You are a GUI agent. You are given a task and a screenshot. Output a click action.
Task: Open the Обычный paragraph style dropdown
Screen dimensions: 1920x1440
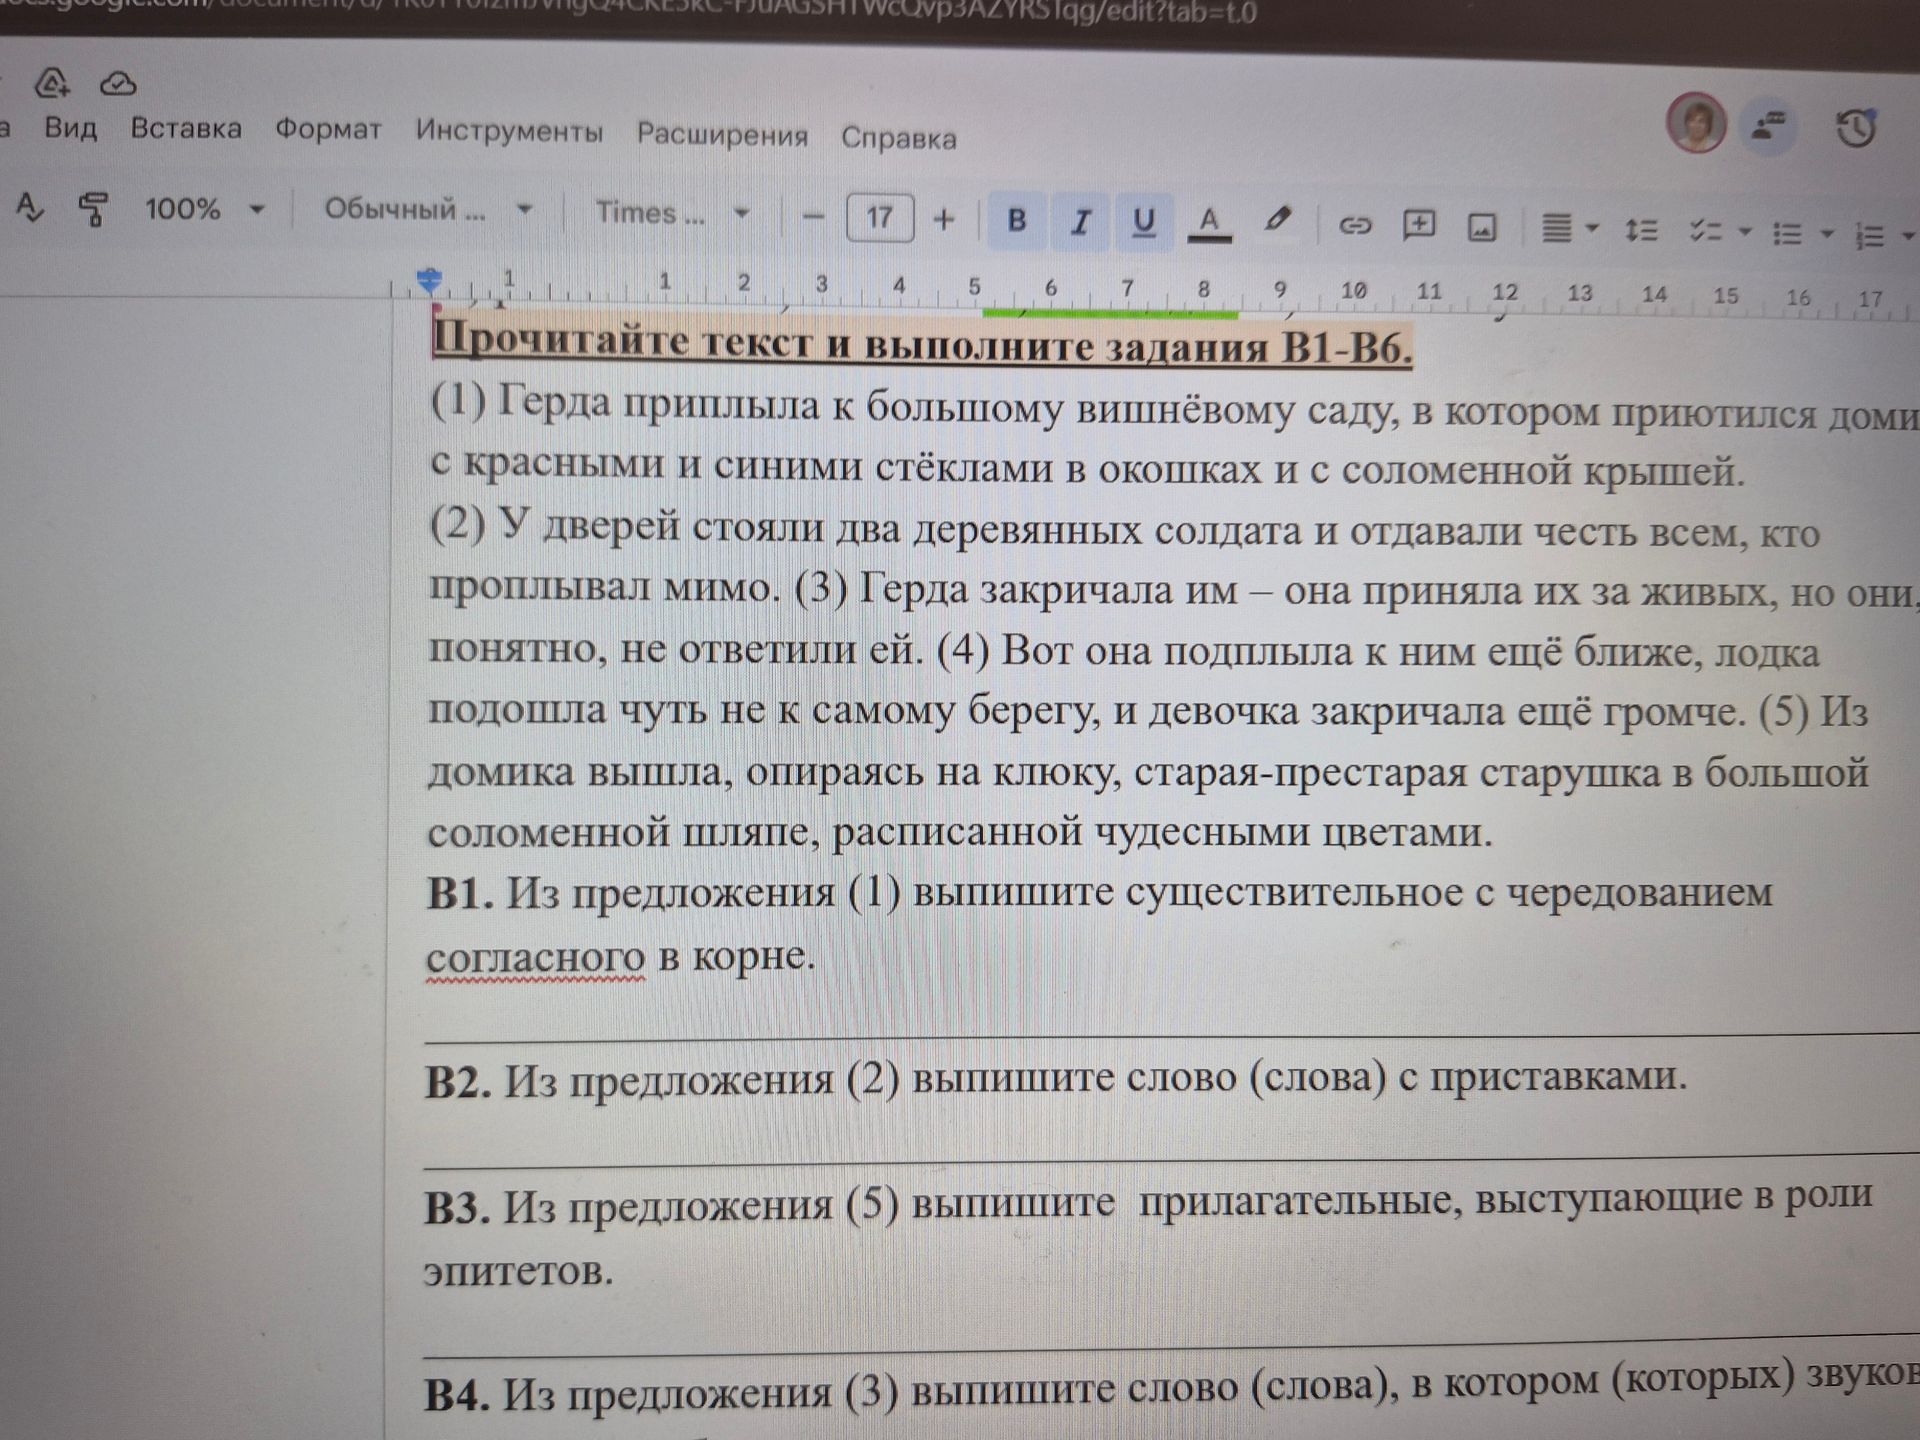(x=428, y=210)
